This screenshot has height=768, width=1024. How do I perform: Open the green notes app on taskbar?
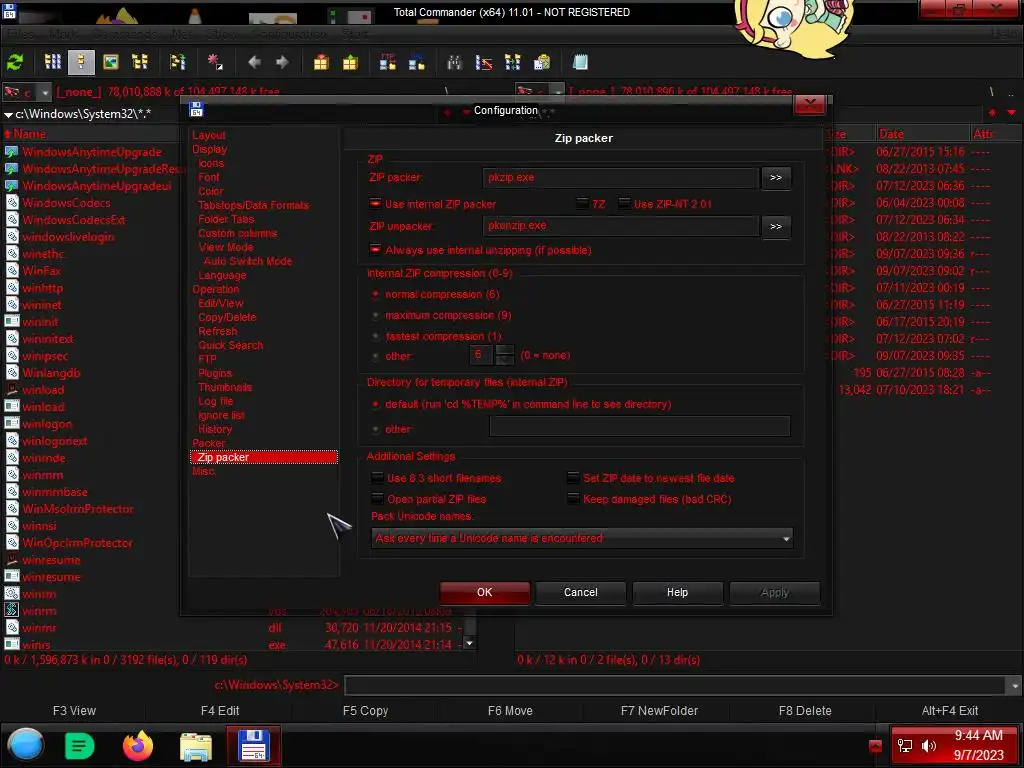pos(80,746)
